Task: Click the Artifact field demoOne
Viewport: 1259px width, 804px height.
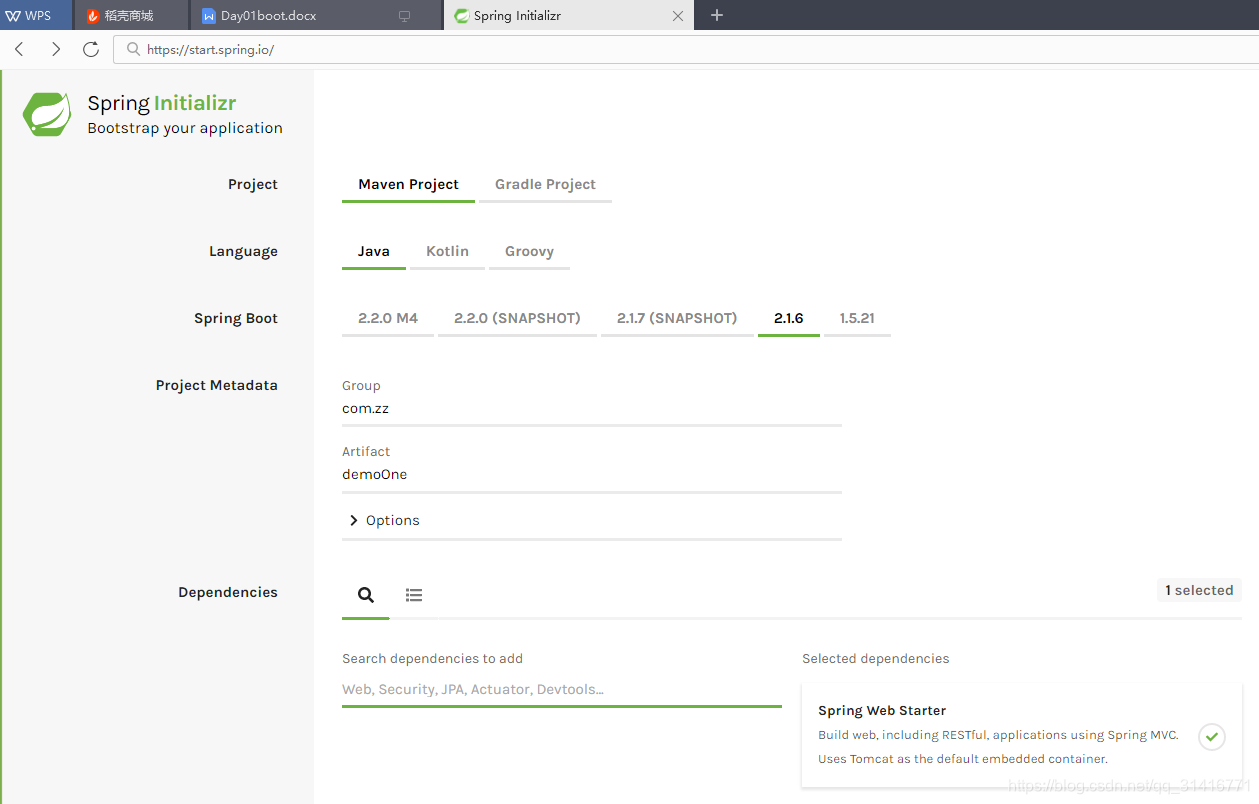Action: 592,475
